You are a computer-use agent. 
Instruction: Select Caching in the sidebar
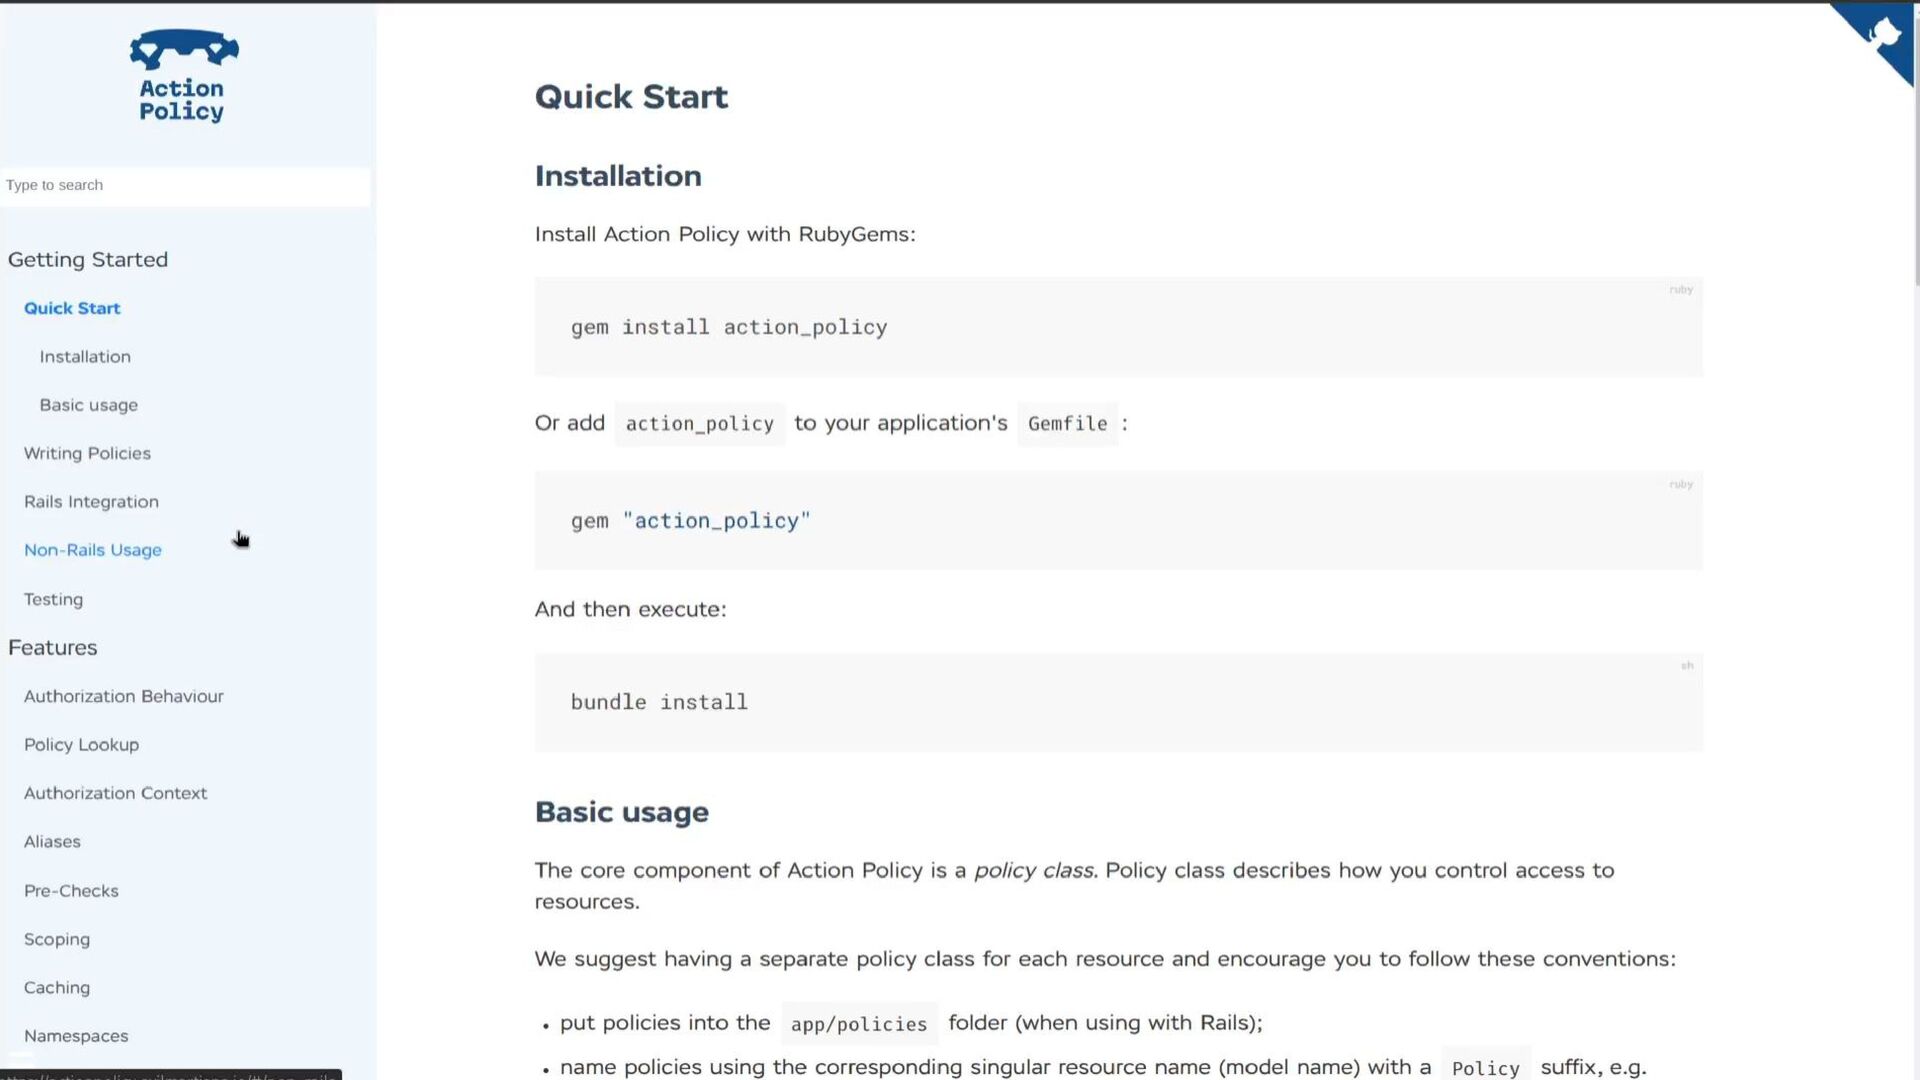point(57,988)
